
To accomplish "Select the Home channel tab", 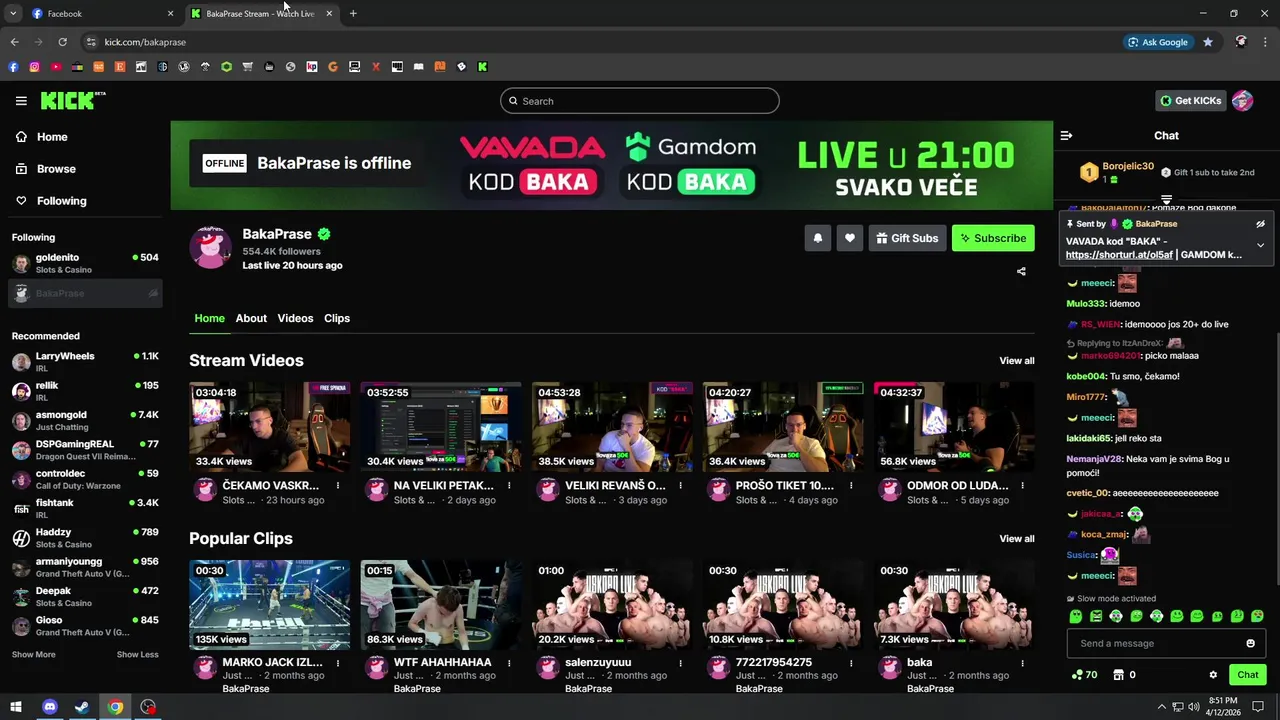I will pos(209,318).
